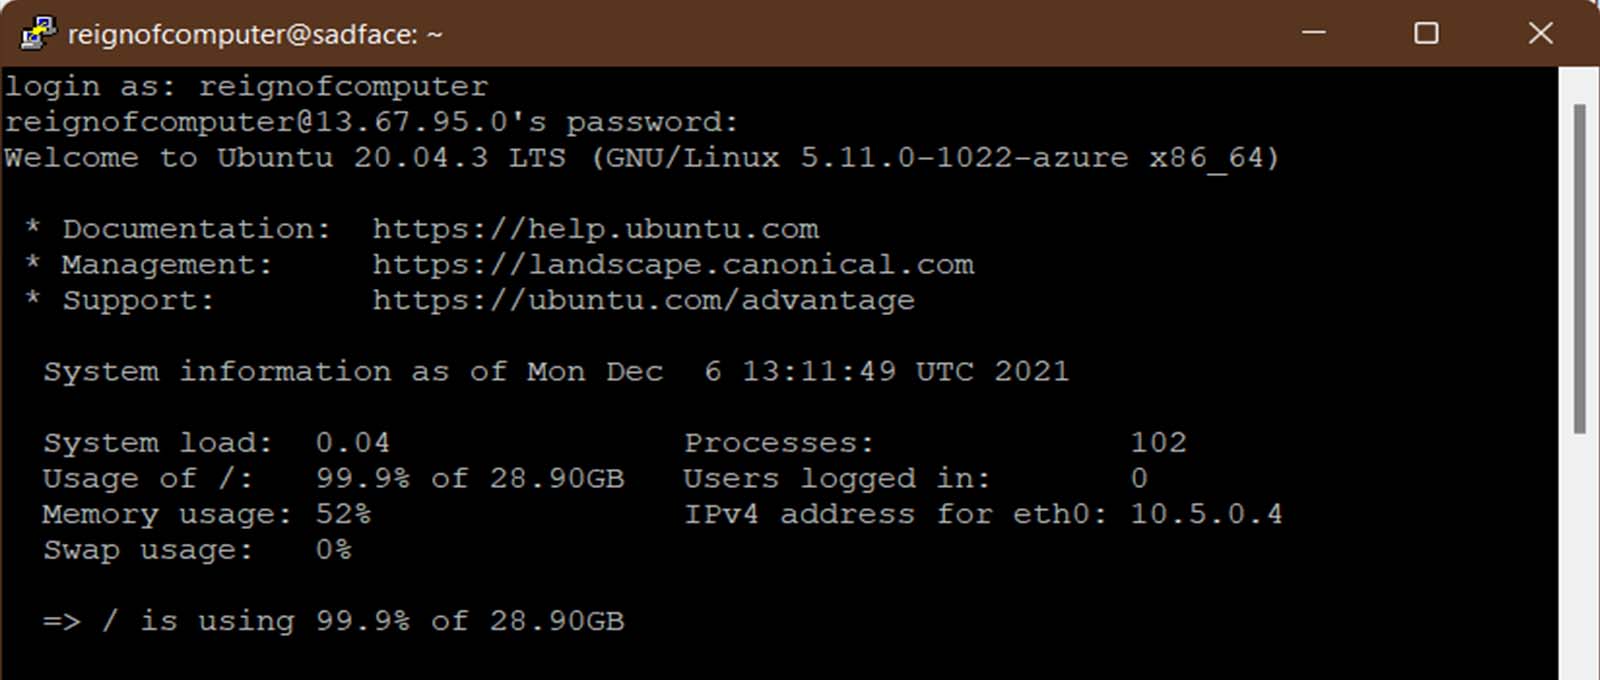Select the login as: reignofcomputer line
Image resolution: width=1600 pixels, height=680 pixels.
click(x=246, y=85)
